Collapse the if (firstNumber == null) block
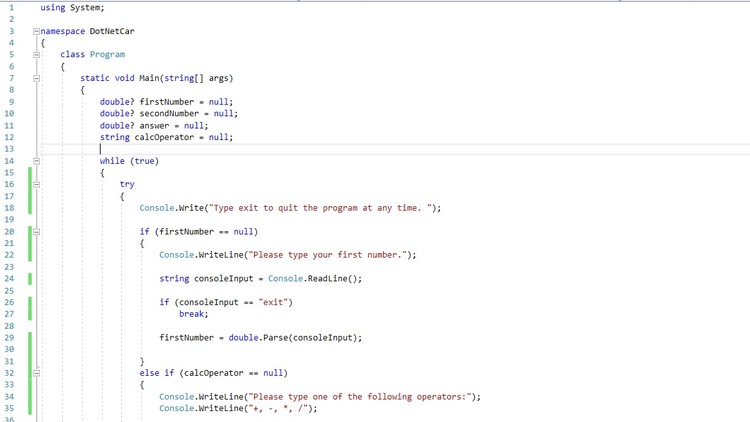 (x=36, y=231)
